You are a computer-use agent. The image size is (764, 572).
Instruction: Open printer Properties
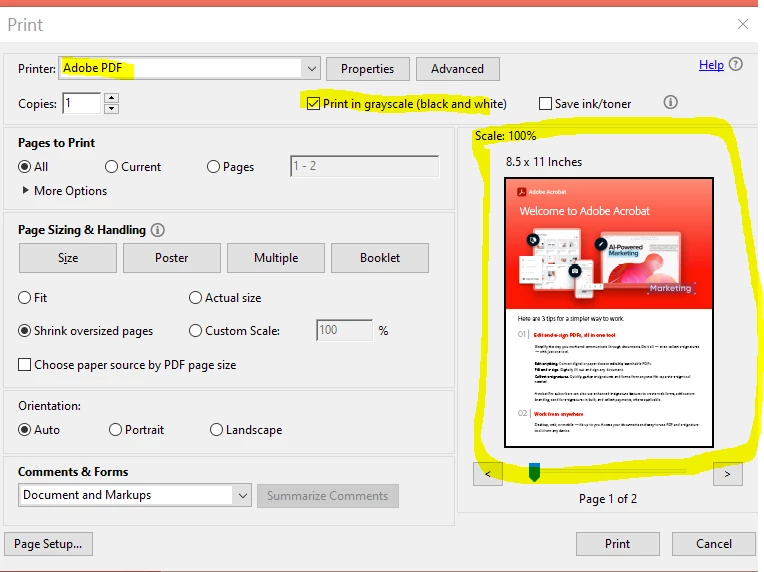[368, 69]
